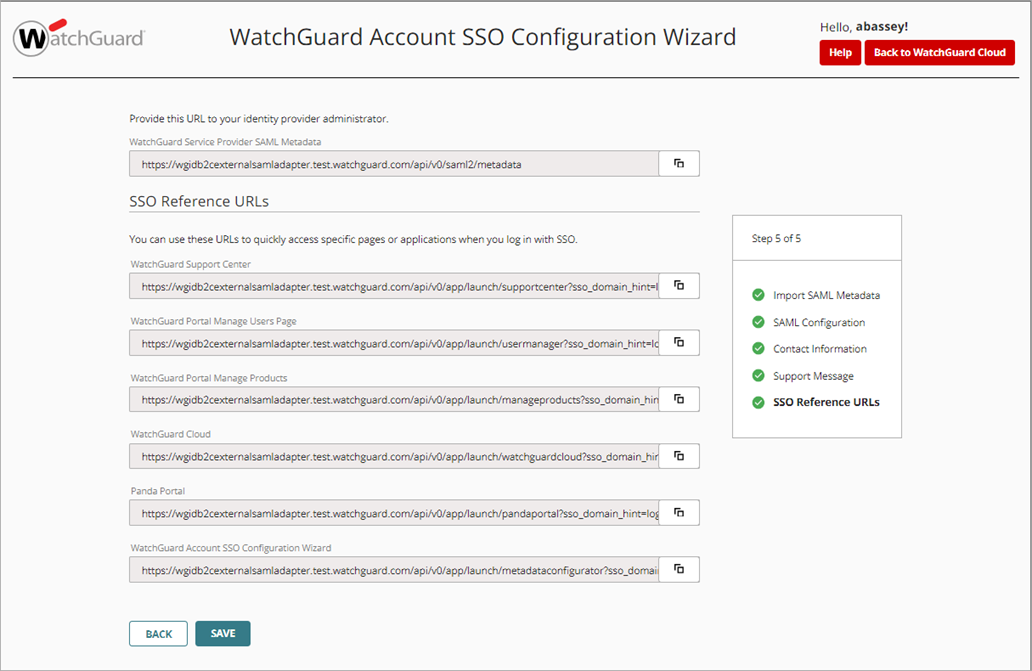Copy the WatchGuard Service Provider SAML Metadata URL
Image resolution: width=1032 pixels, height=671 pixels.
tap(678, 163)
